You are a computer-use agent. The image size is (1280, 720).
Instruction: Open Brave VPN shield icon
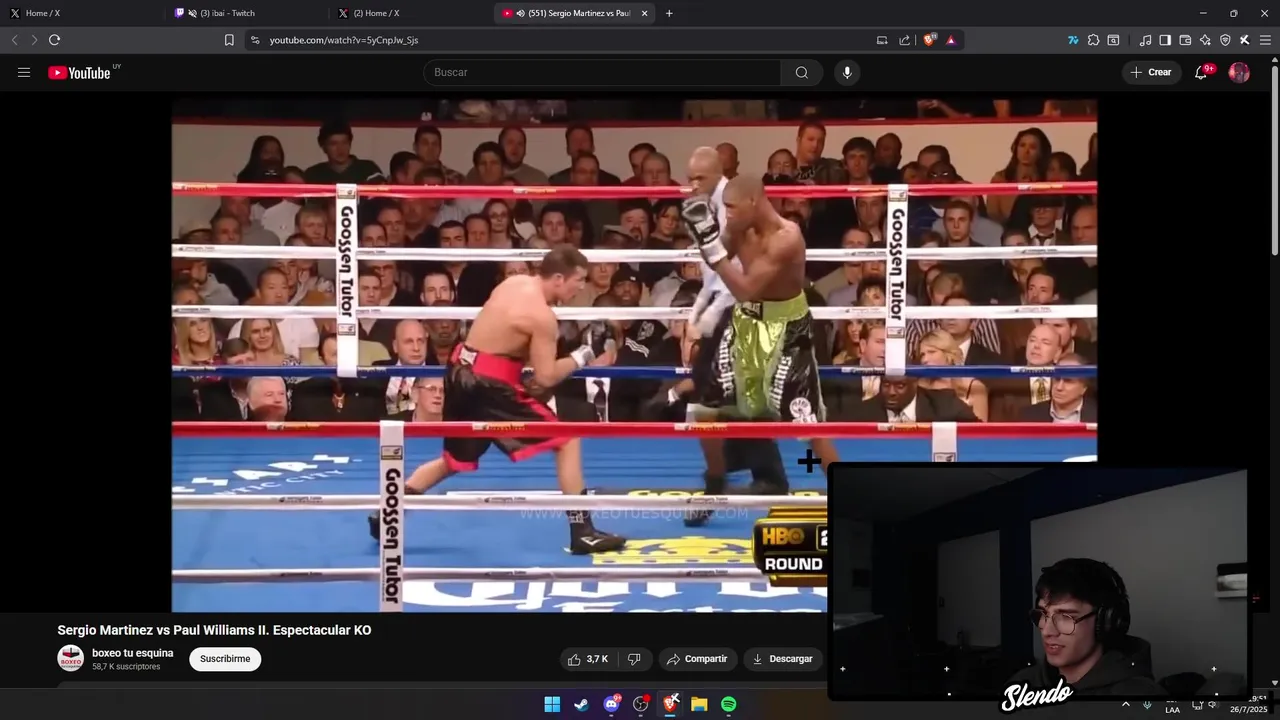[x=1225, y=40]
